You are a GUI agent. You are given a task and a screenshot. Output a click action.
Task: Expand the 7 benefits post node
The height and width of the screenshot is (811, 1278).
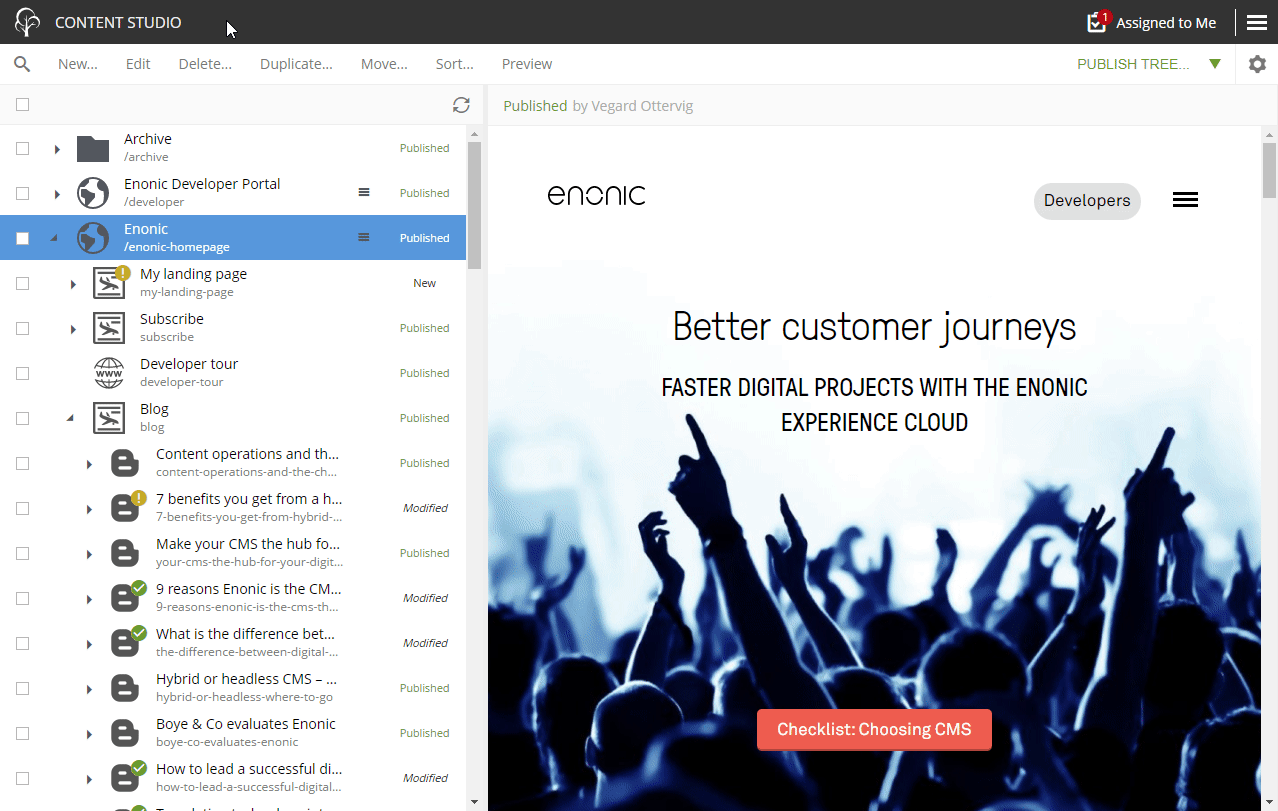89,509
